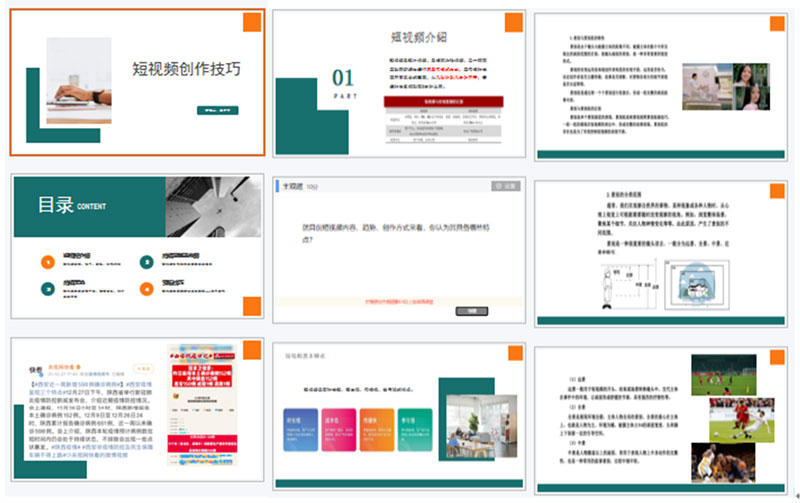Click orange number 4 circle icon in 目录
The image size is (800, 503).
pyautogui.click(x=146, y=288)
